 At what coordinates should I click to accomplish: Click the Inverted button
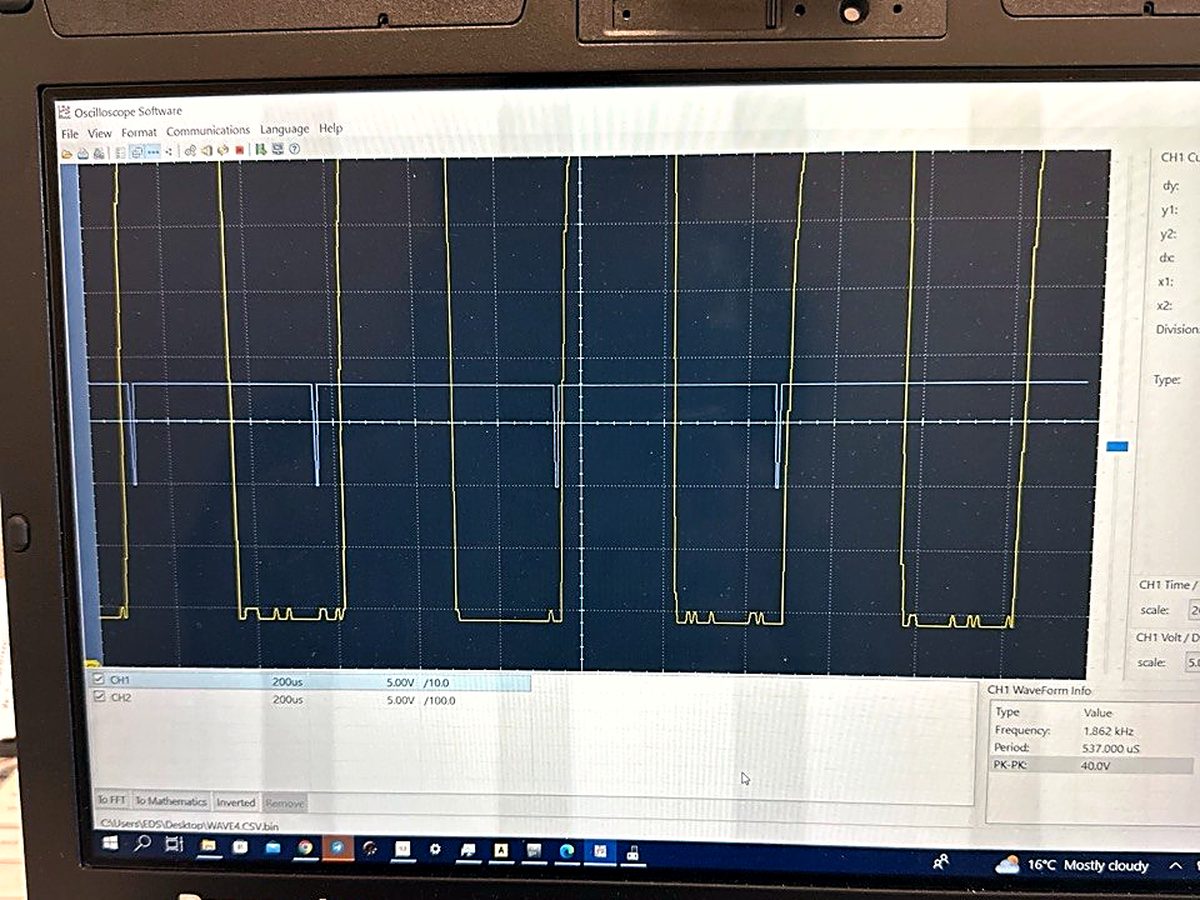tap(237, 802)
